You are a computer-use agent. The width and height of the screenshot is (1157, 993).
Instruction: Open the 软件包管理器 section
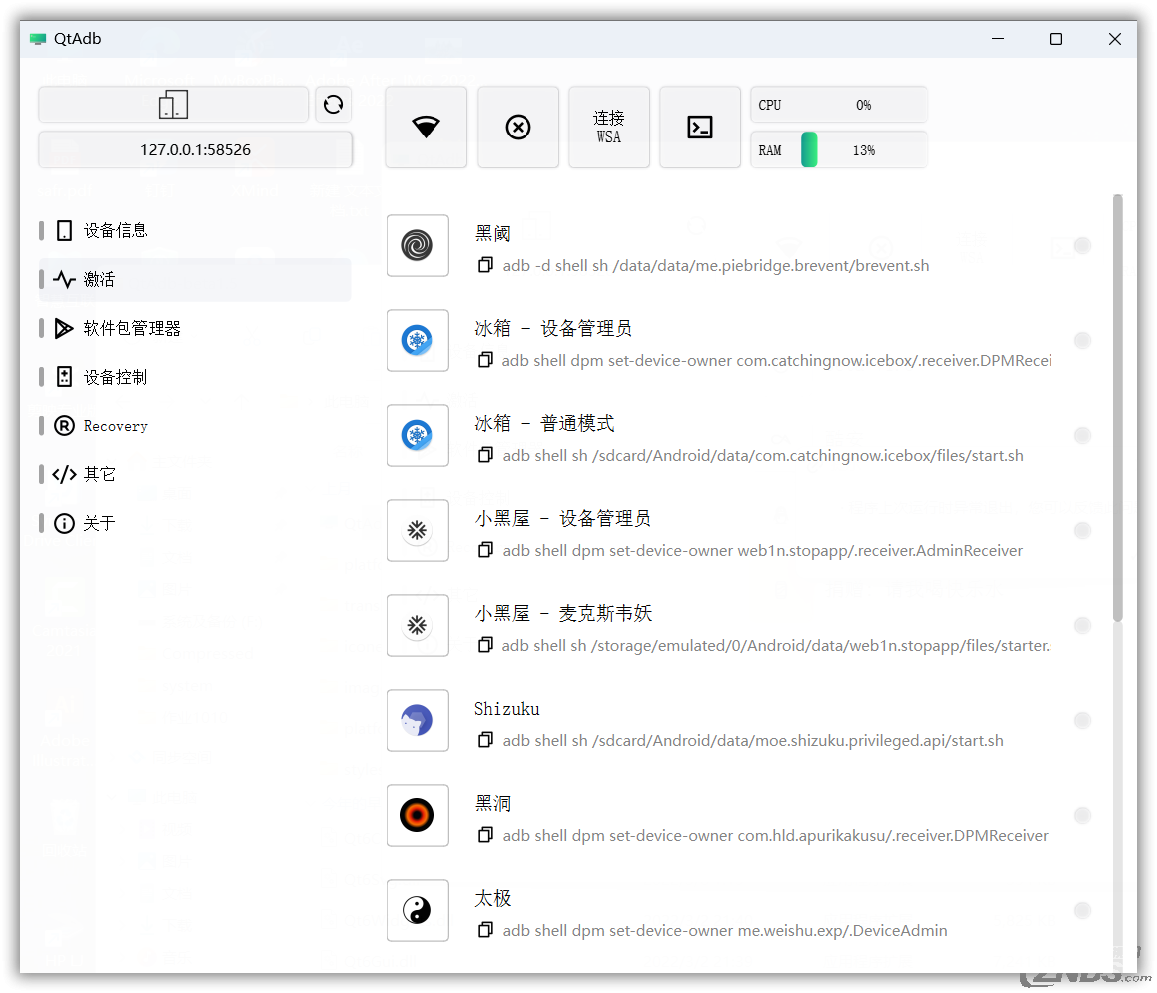tap(195, 328)
